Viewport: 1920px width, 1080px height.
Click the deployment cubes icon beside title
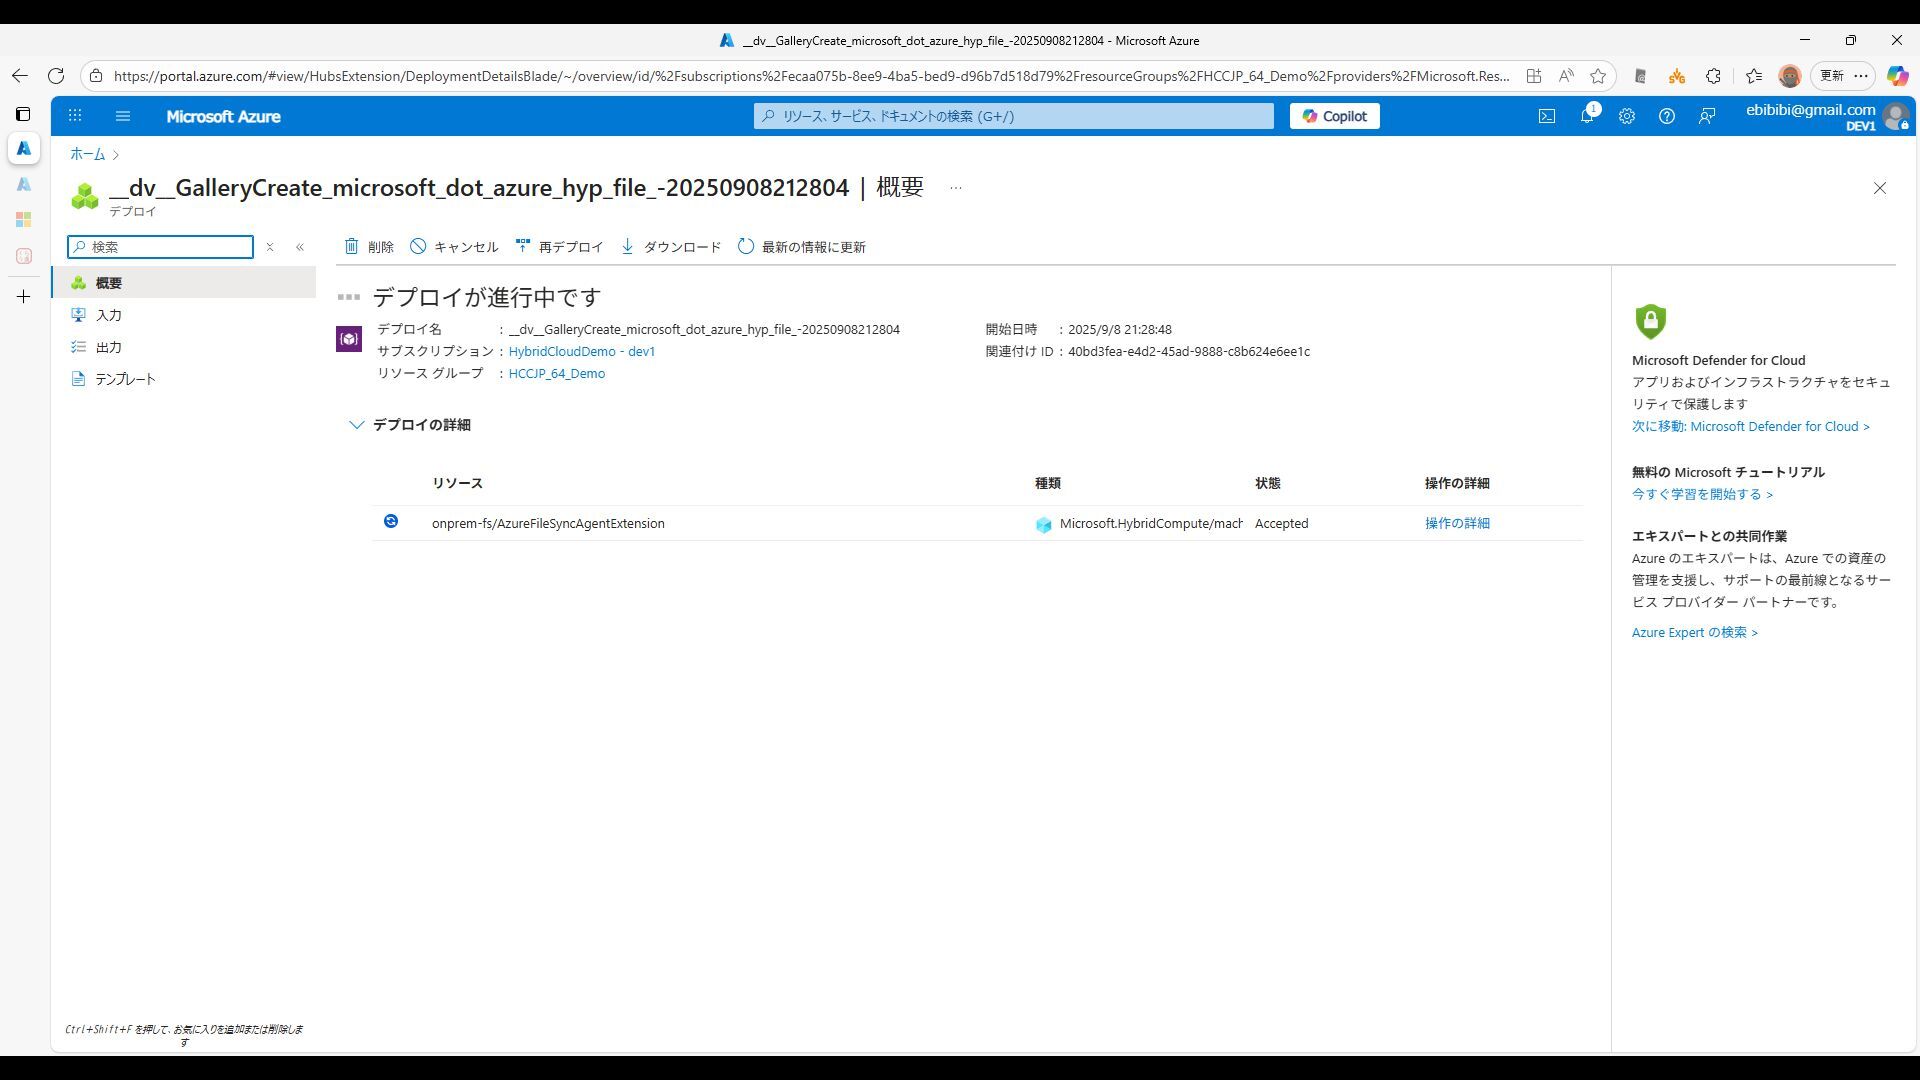click(85, 196)
